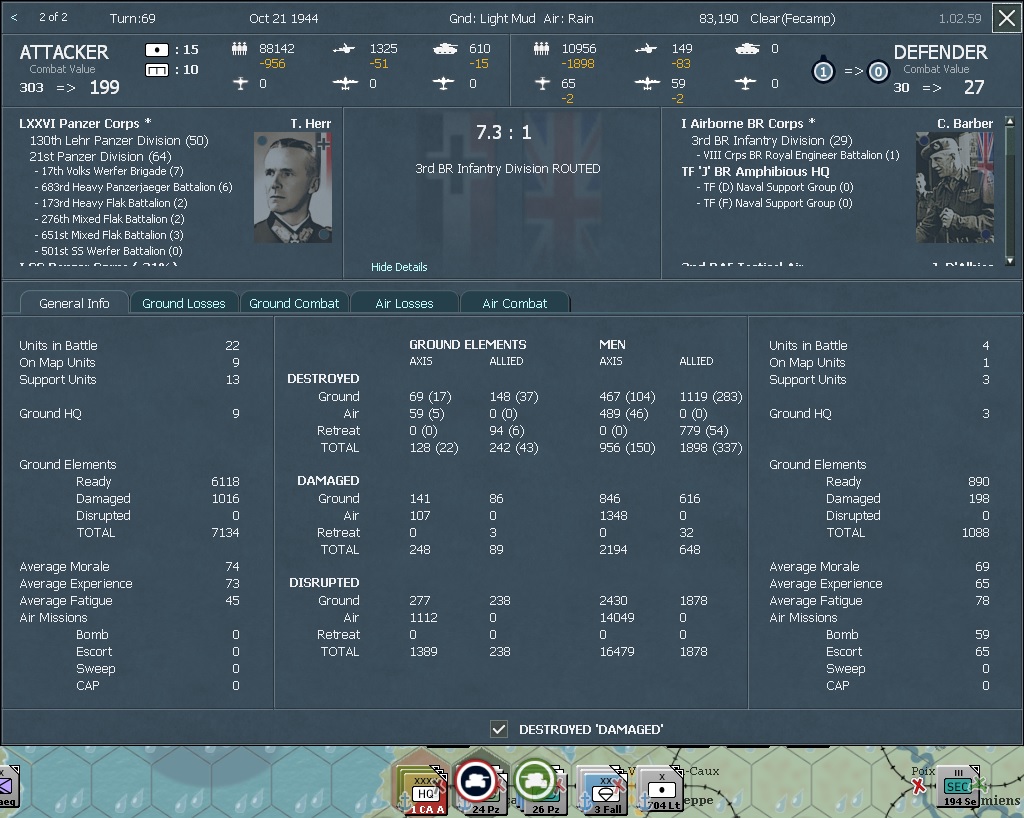Select 173rd Heavy Flak Battalion (2)
This screenshot has width=1024, height=818.
pos(110,203)
